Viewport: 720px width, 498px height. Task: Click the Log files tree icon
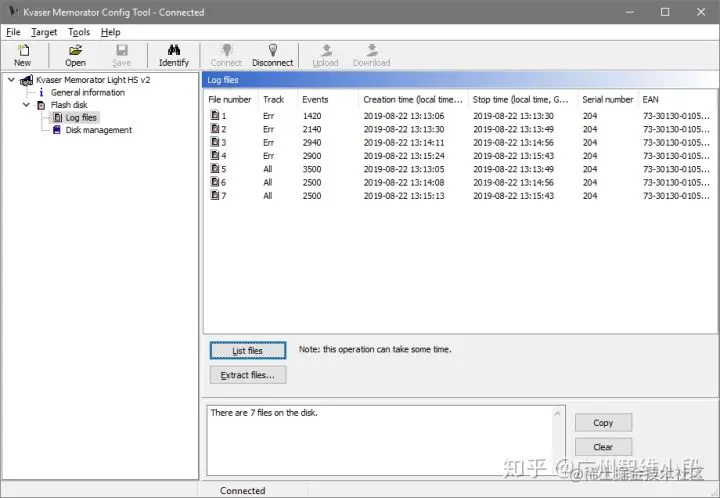tap(57, 118)
